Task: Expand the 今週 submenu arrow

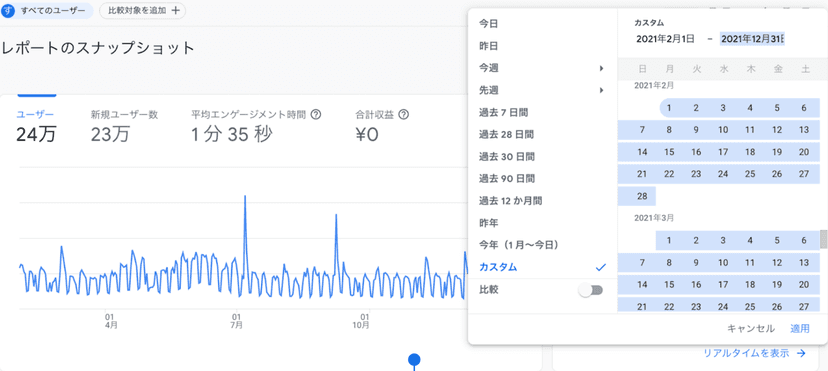Action: coord(601,68)
